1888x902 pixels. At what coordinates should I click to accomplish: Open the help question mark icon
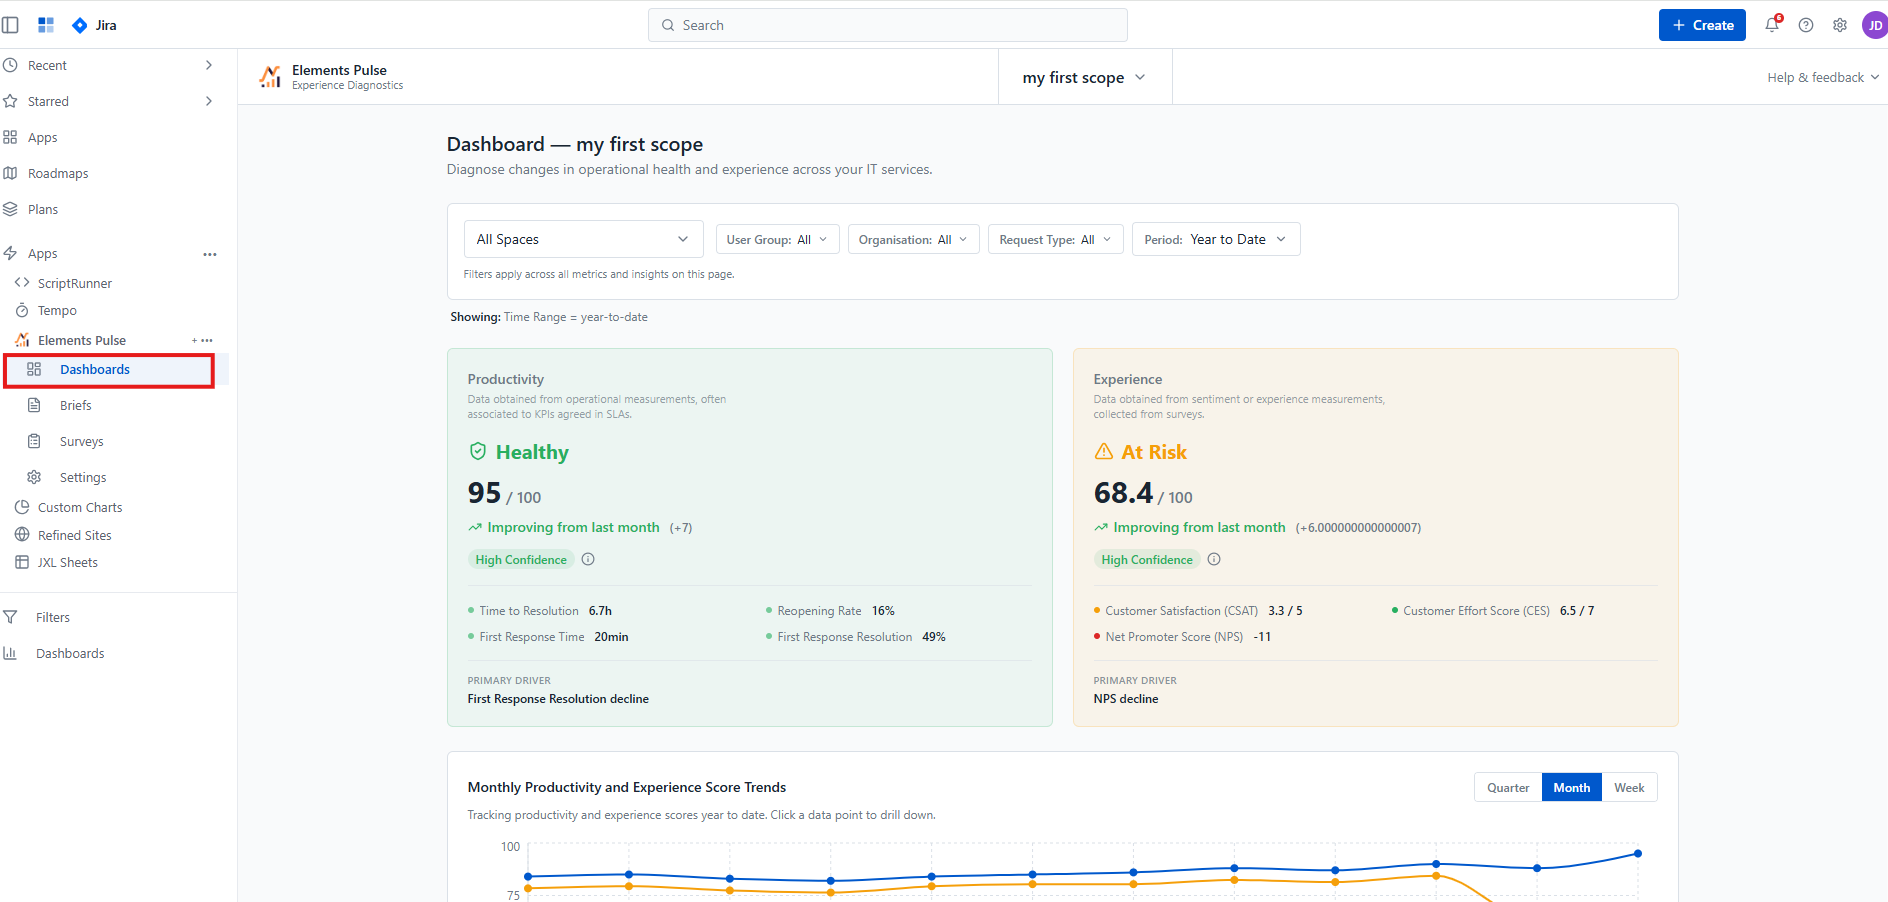(x=1806, y=25)
